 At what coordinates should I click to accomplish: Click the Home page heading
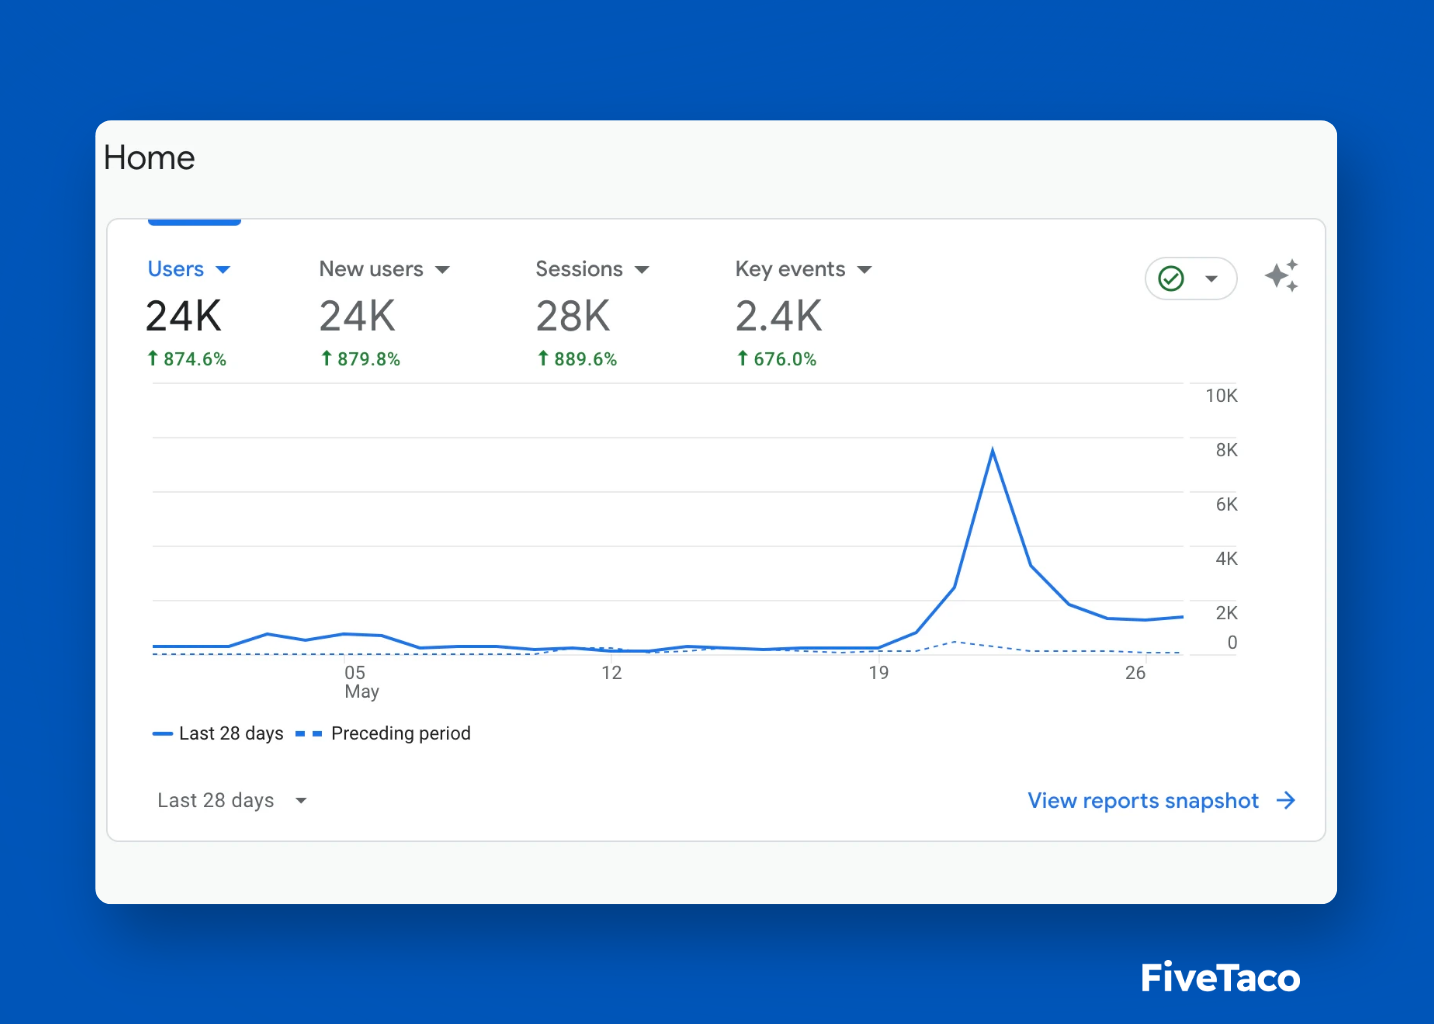pos(149,158)
